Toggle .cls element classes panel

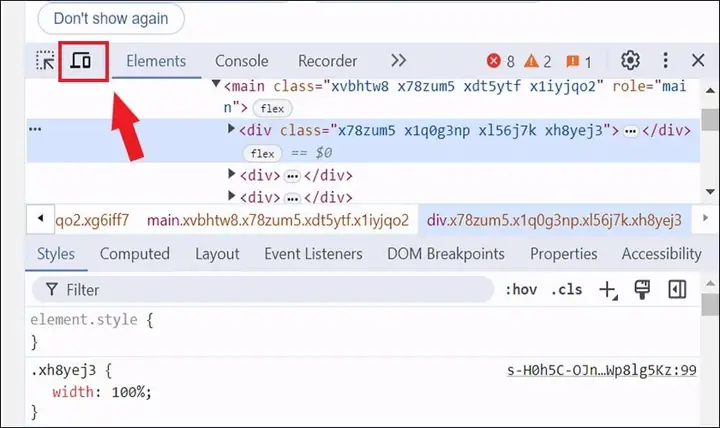(566, 290)
